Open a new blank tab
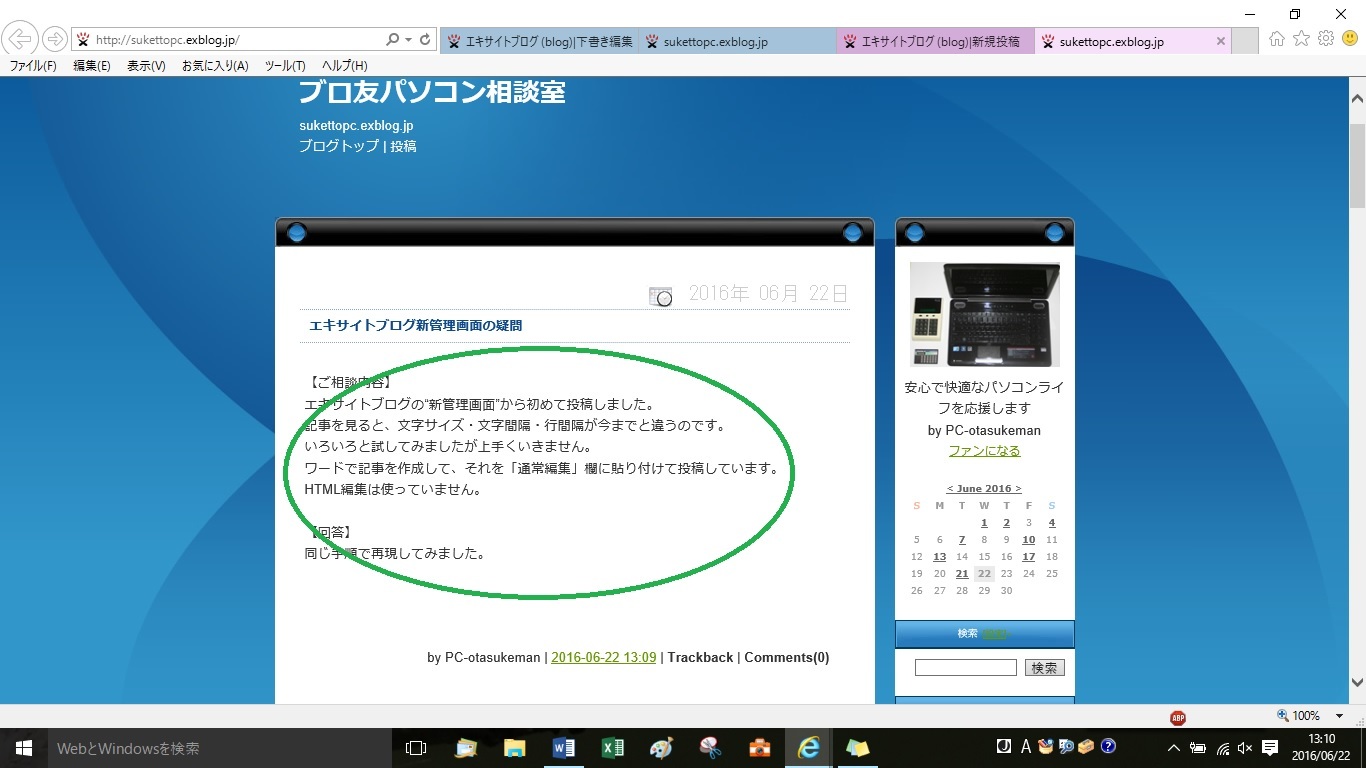Screen dimensions: 1366x768 pos(1245,41)
